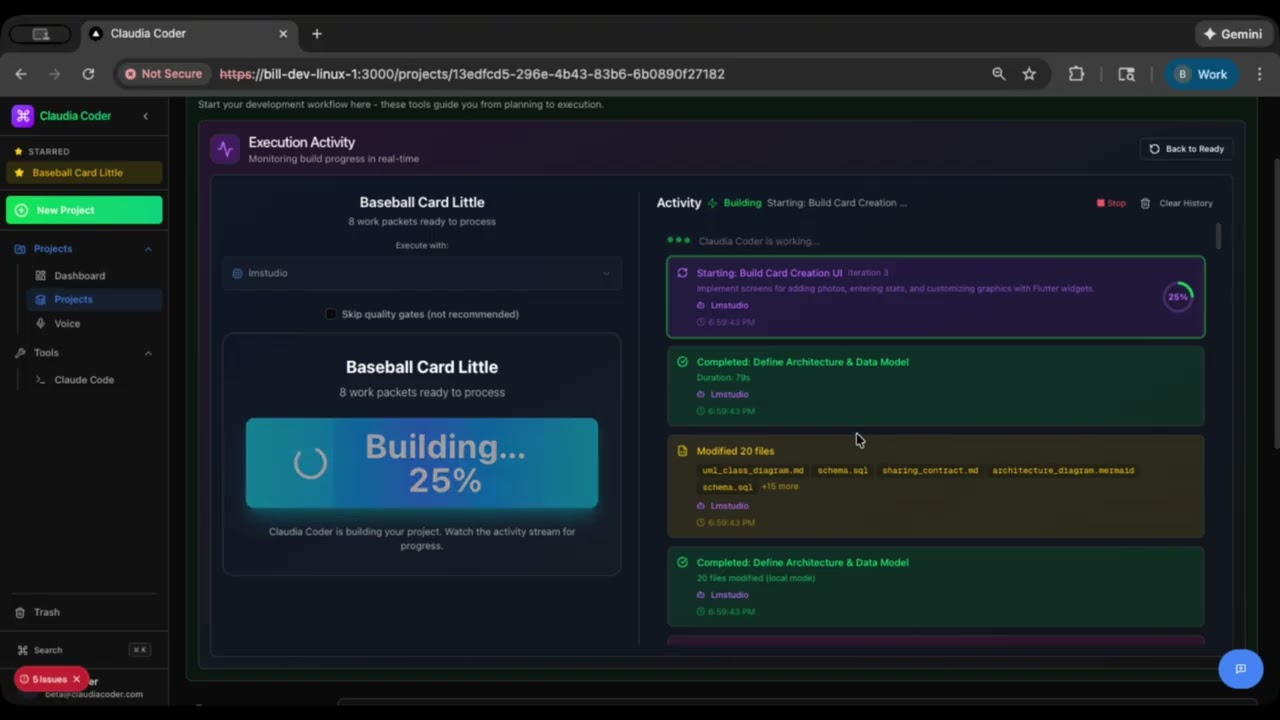Click the zoom magnifier icon in address bar
This screenshot has width=1280, height=720.
[x=998, y=74]
